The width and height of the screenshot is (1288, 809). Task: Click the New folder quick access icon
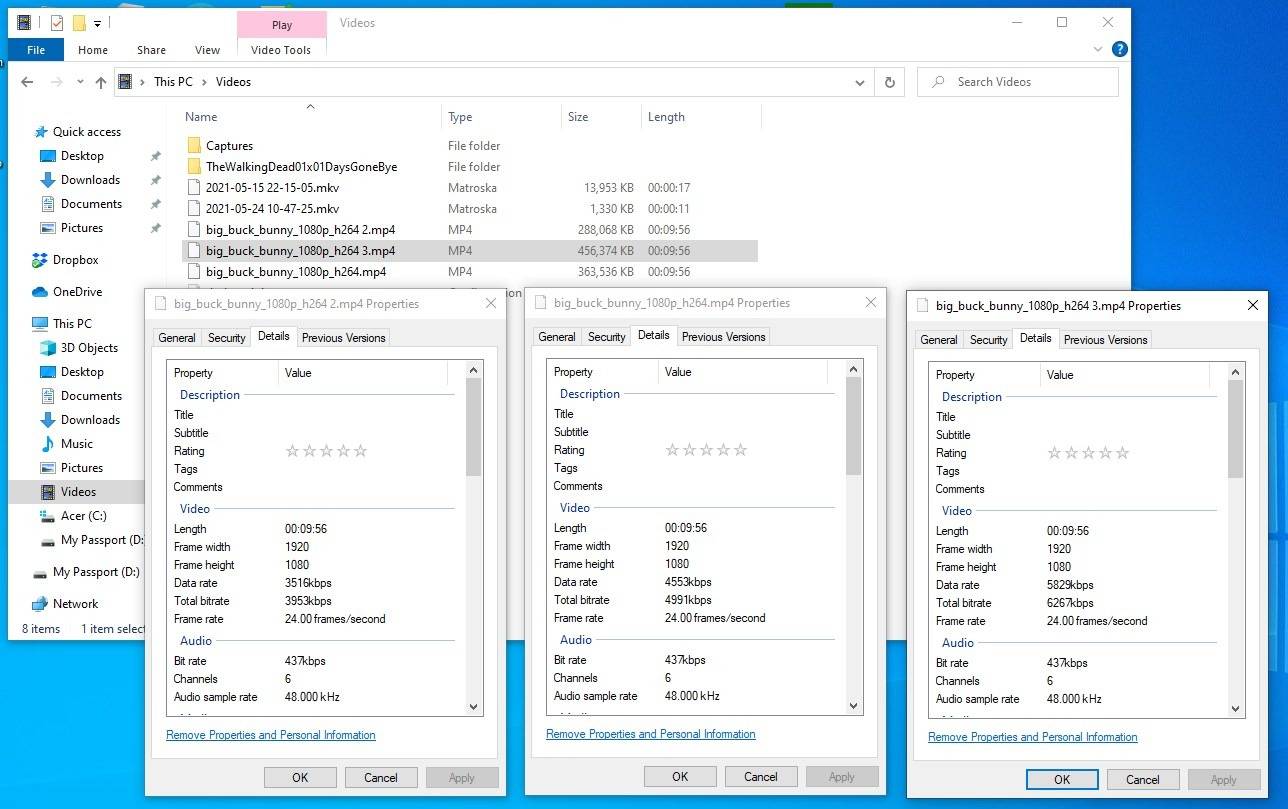[x=79, y=23]
